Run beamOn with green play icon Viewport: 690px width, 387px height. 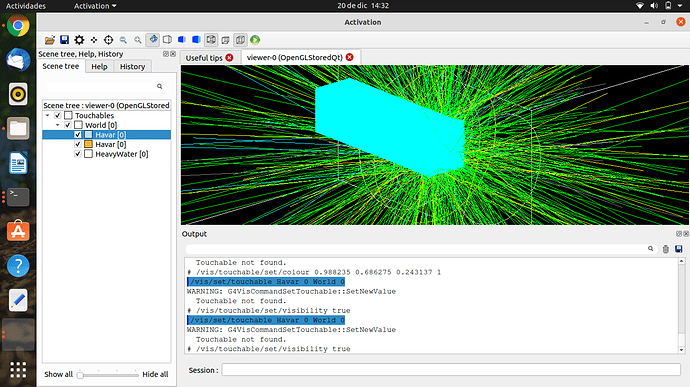[x=255, y=40]
